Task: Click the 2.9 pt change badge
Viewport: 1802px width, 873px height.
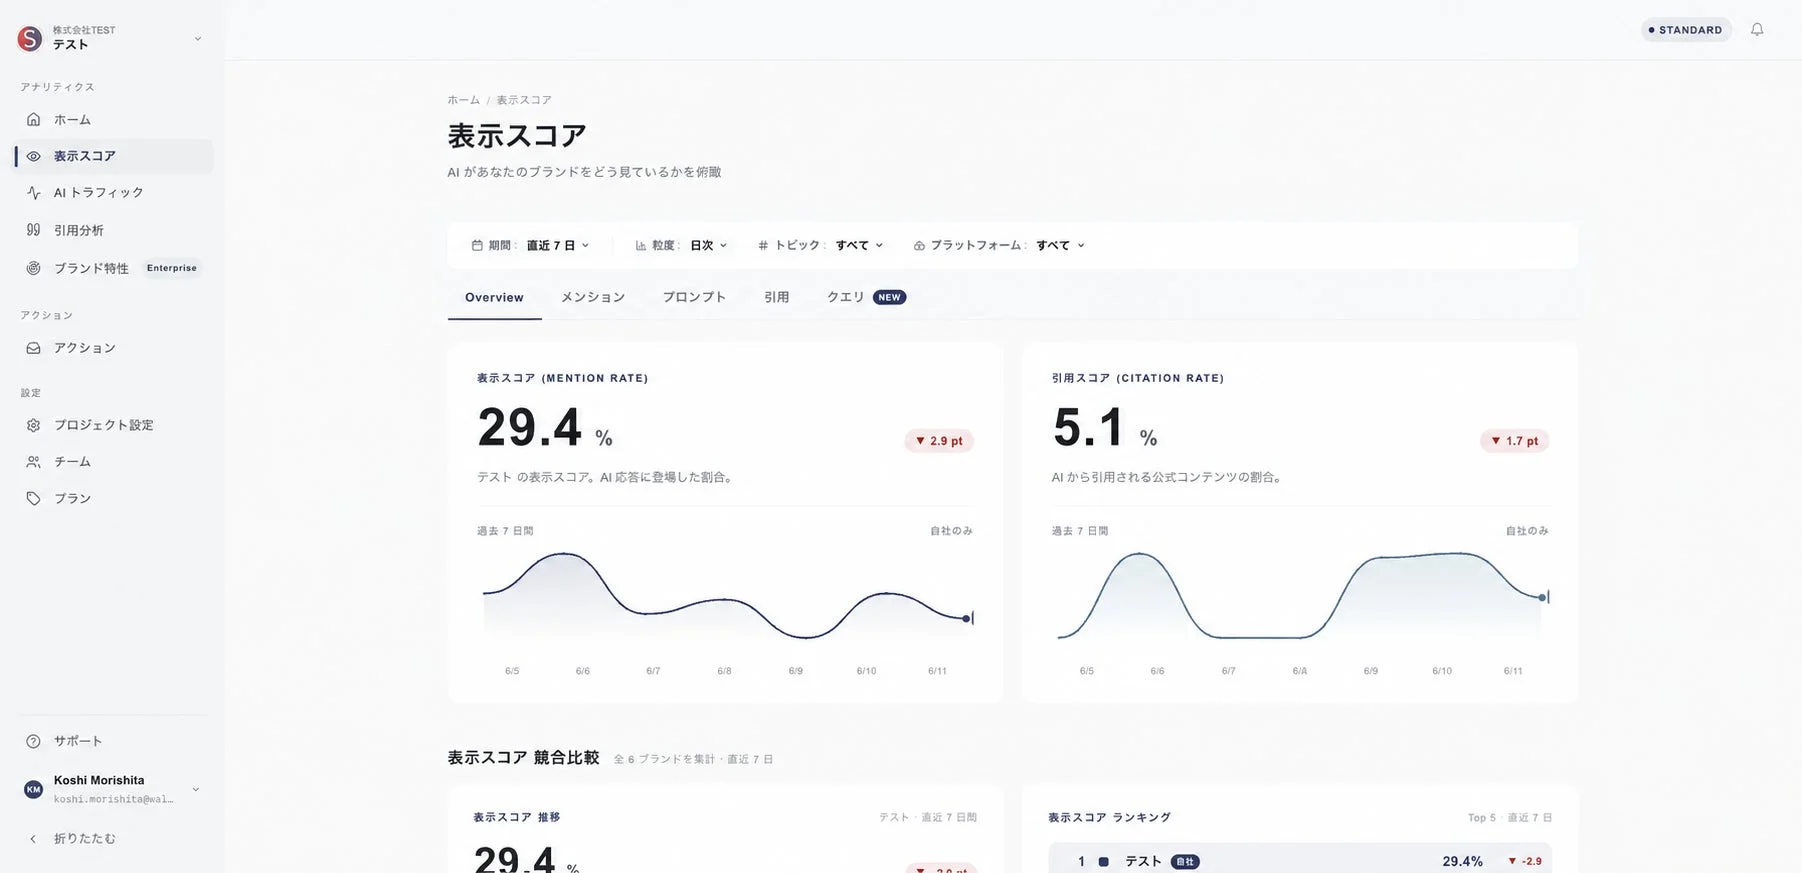Action: [939, 441]
